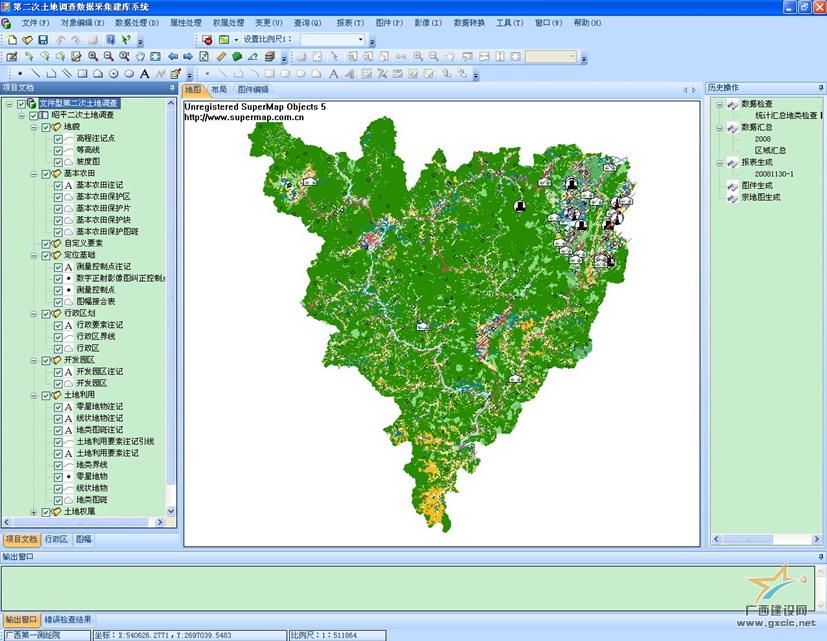Screen dimensions: 827x641
Task: Click the Full Extent view icon
Action: (156, 56)
